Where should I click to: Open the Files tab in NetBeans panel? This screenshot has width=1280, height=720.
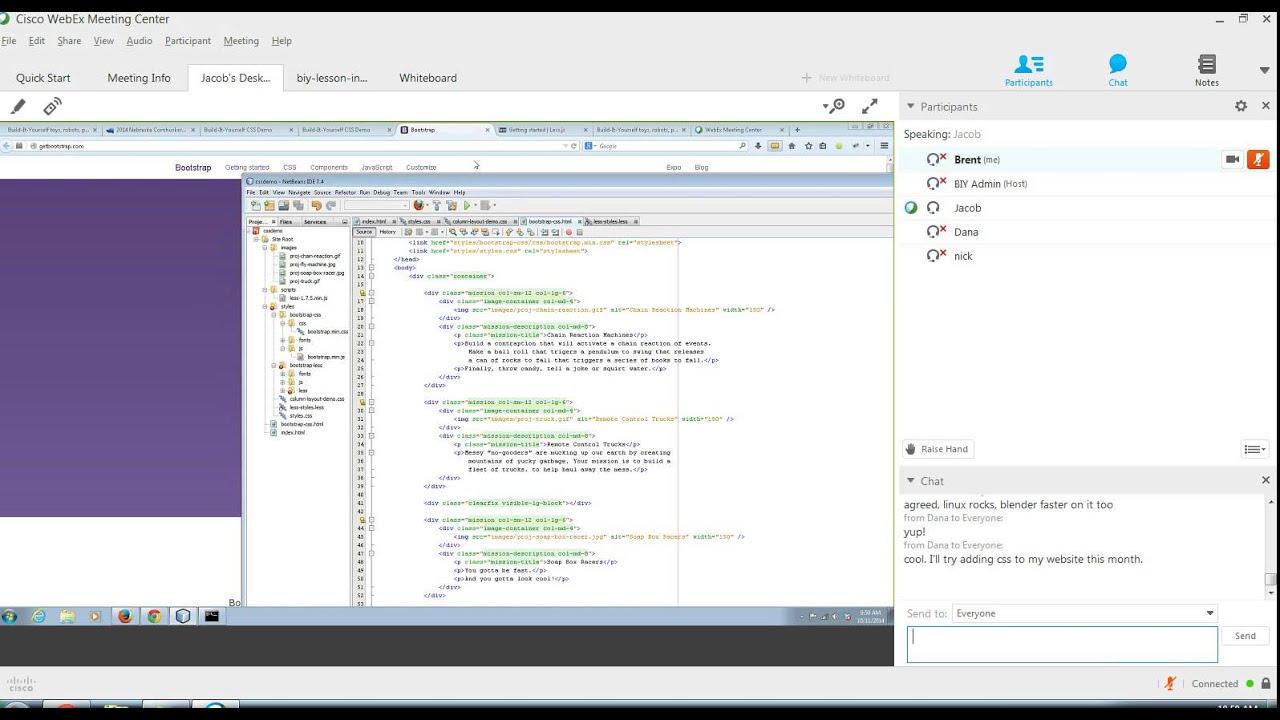pyautogui.click(x=286, y=221)
